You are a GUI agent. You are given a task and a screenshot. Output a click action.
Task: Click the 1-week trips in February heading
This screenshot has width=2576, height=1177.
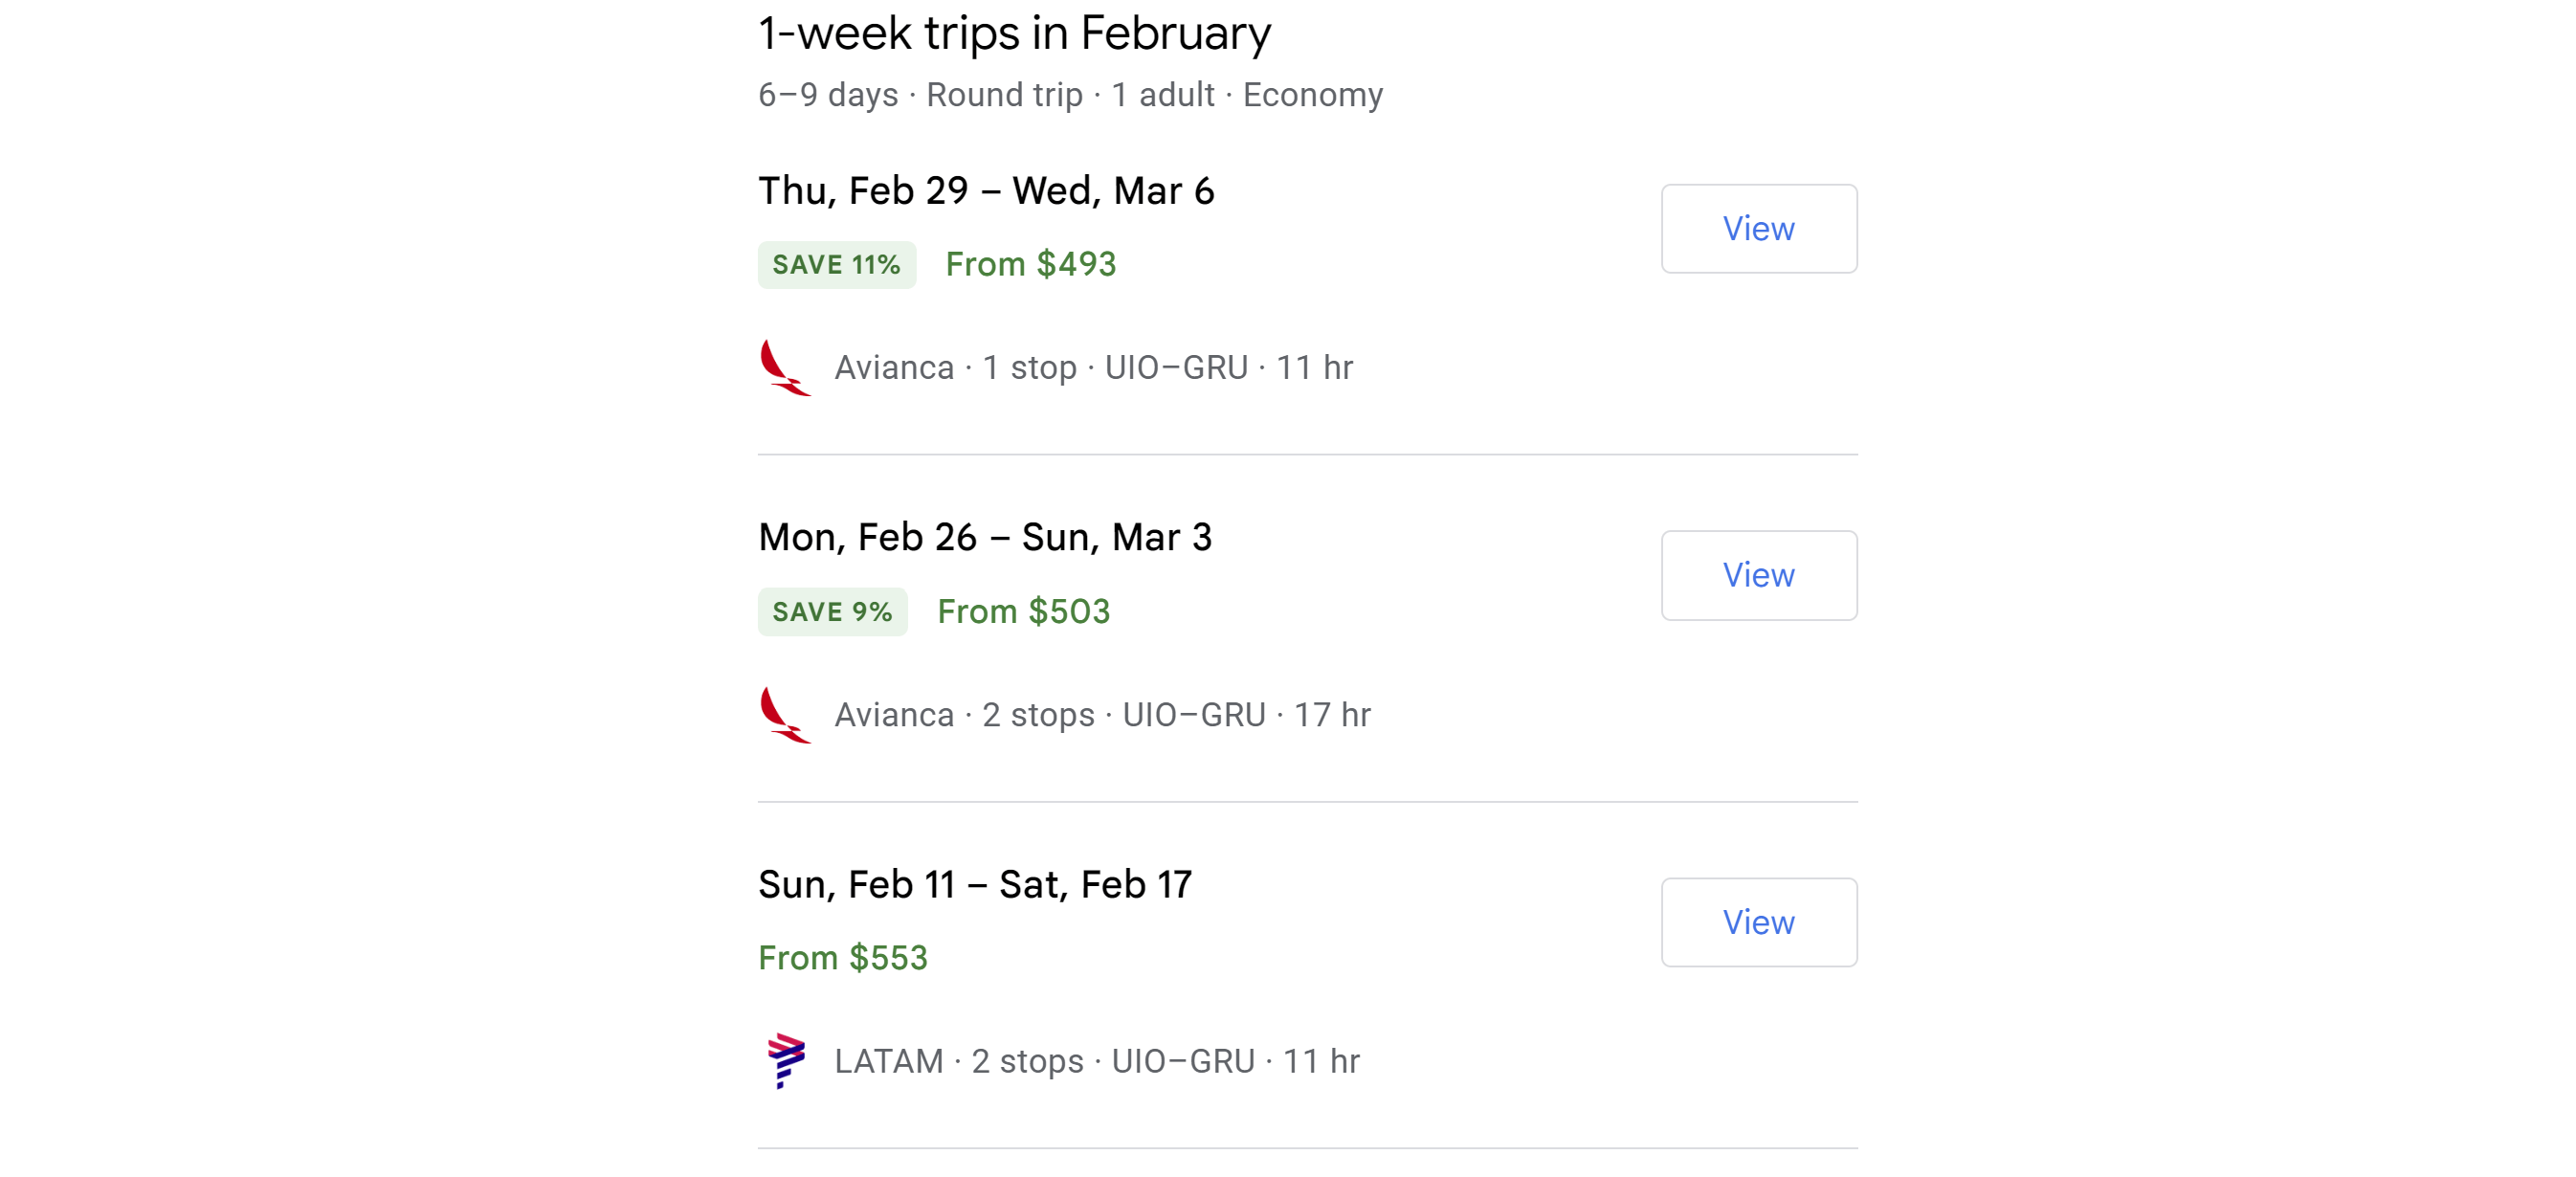click(x=1014, y=34)
